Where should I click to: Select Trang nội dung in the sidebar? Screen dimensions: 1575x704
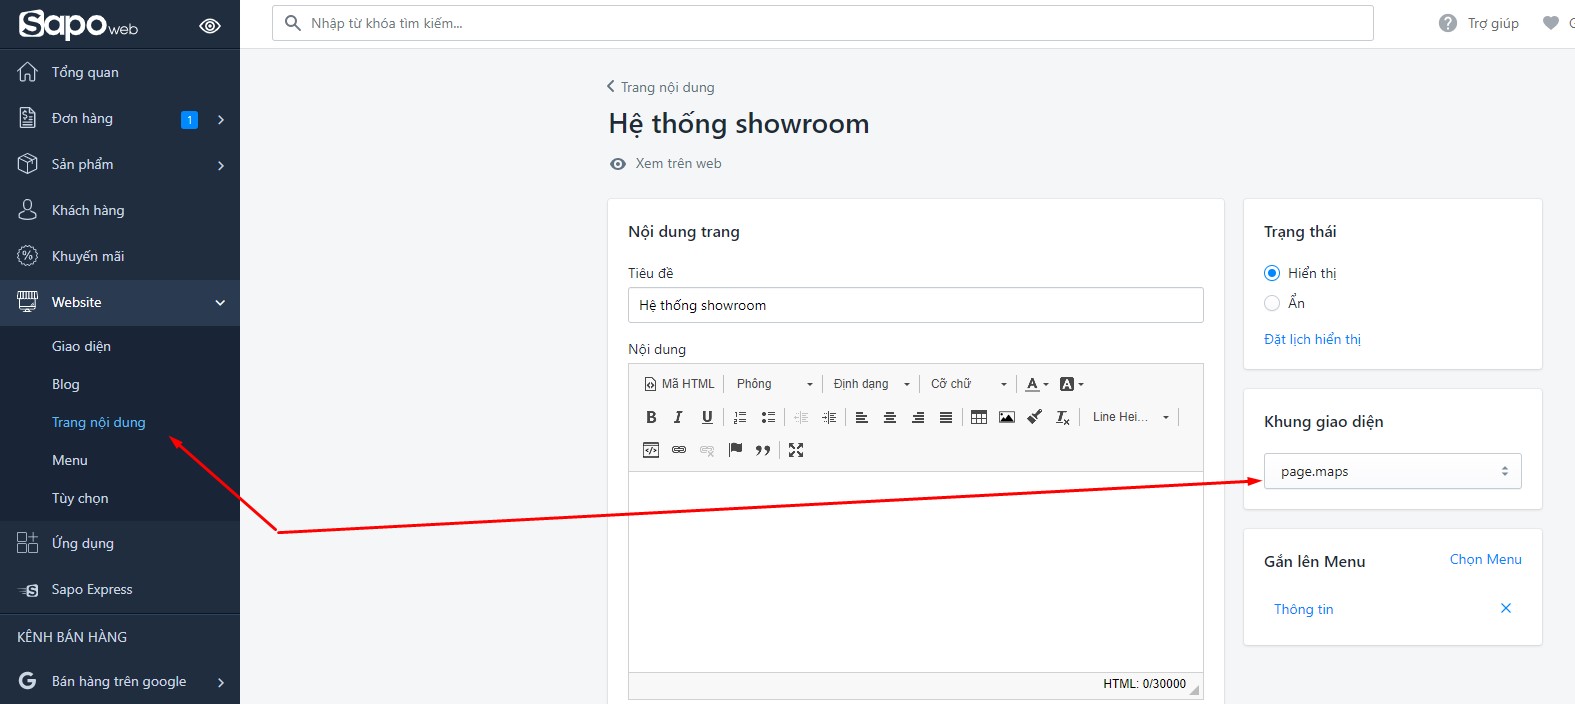tap(99, 422)
